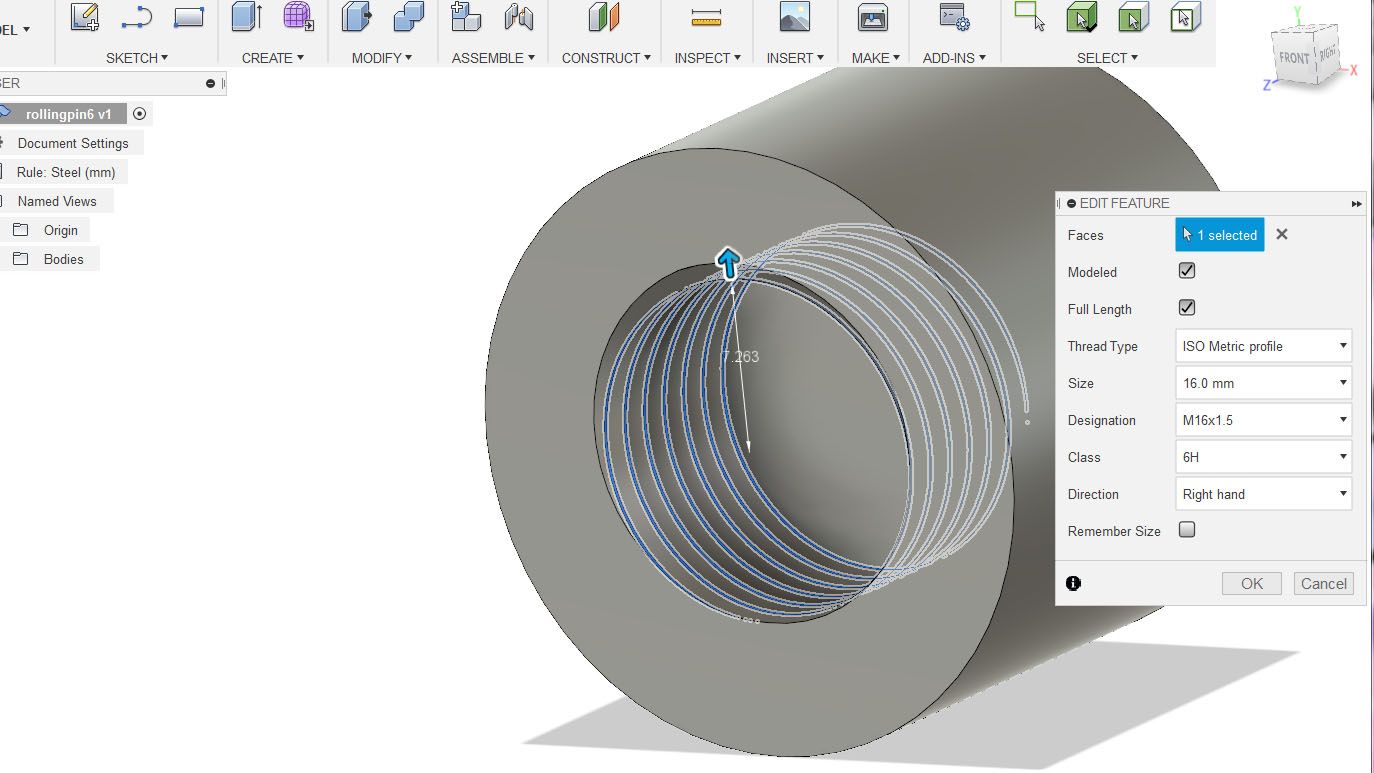Select the Bodies folder in the browser
The image size is (1374, 773).
(x=63, y=259)
